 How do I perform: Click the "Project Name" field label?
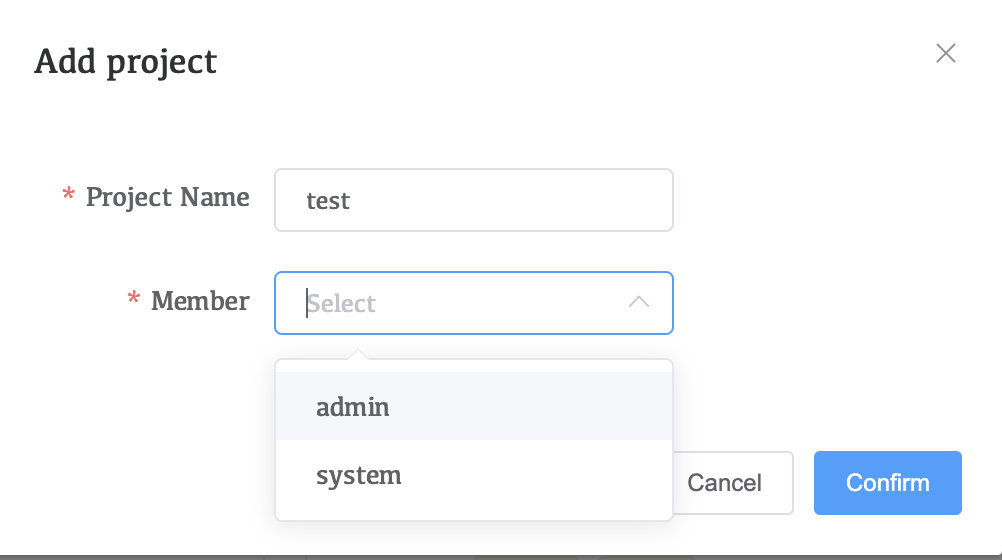coord(167,197)
